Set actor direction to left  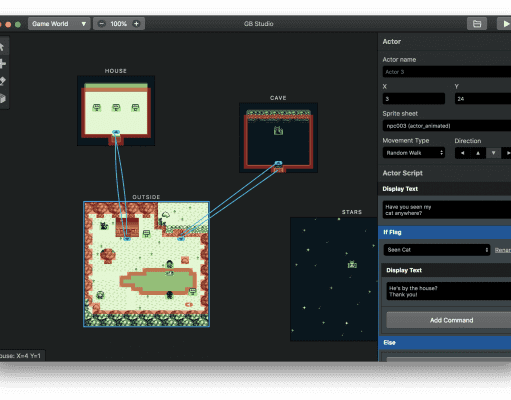(462, 153)
